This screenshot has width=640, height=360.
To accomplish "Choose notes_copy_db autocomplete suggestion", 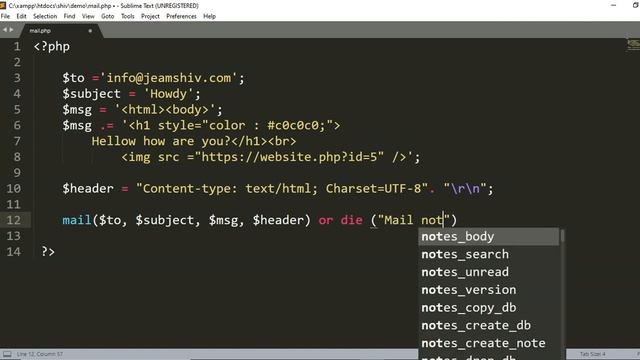I will coord(489,308).
